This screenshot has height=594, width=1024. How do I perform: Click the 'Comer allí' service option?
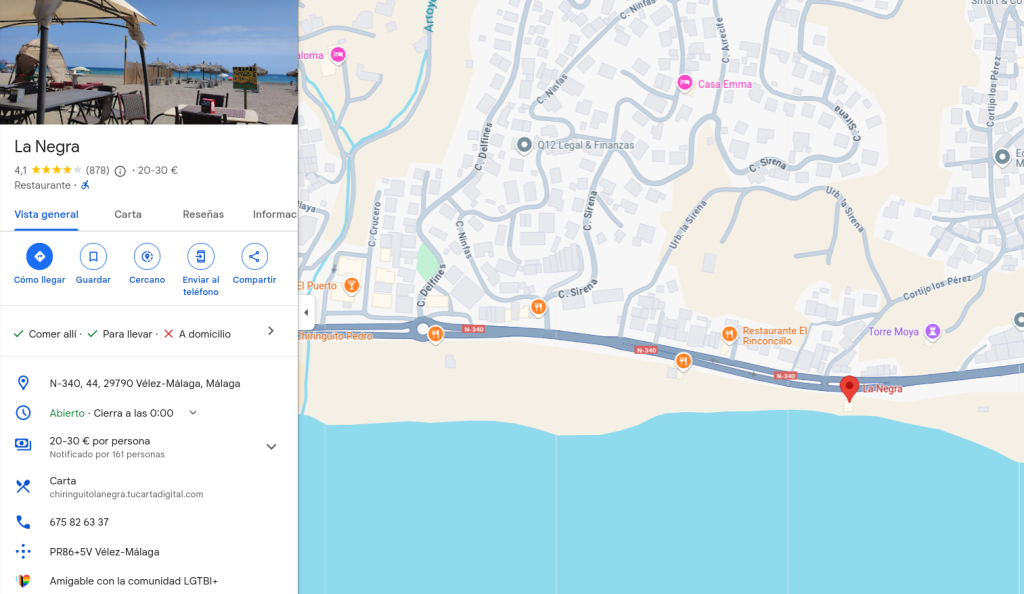click(52, 334)
